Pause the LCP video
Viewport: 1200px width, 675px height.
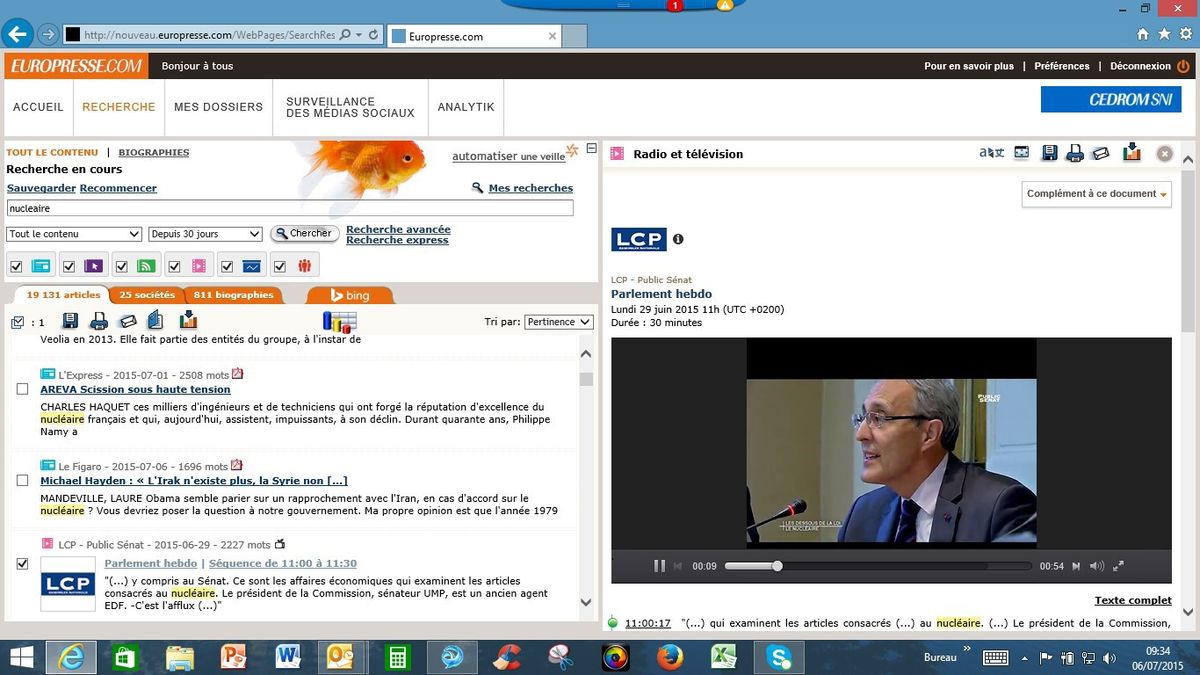point(659,566)
